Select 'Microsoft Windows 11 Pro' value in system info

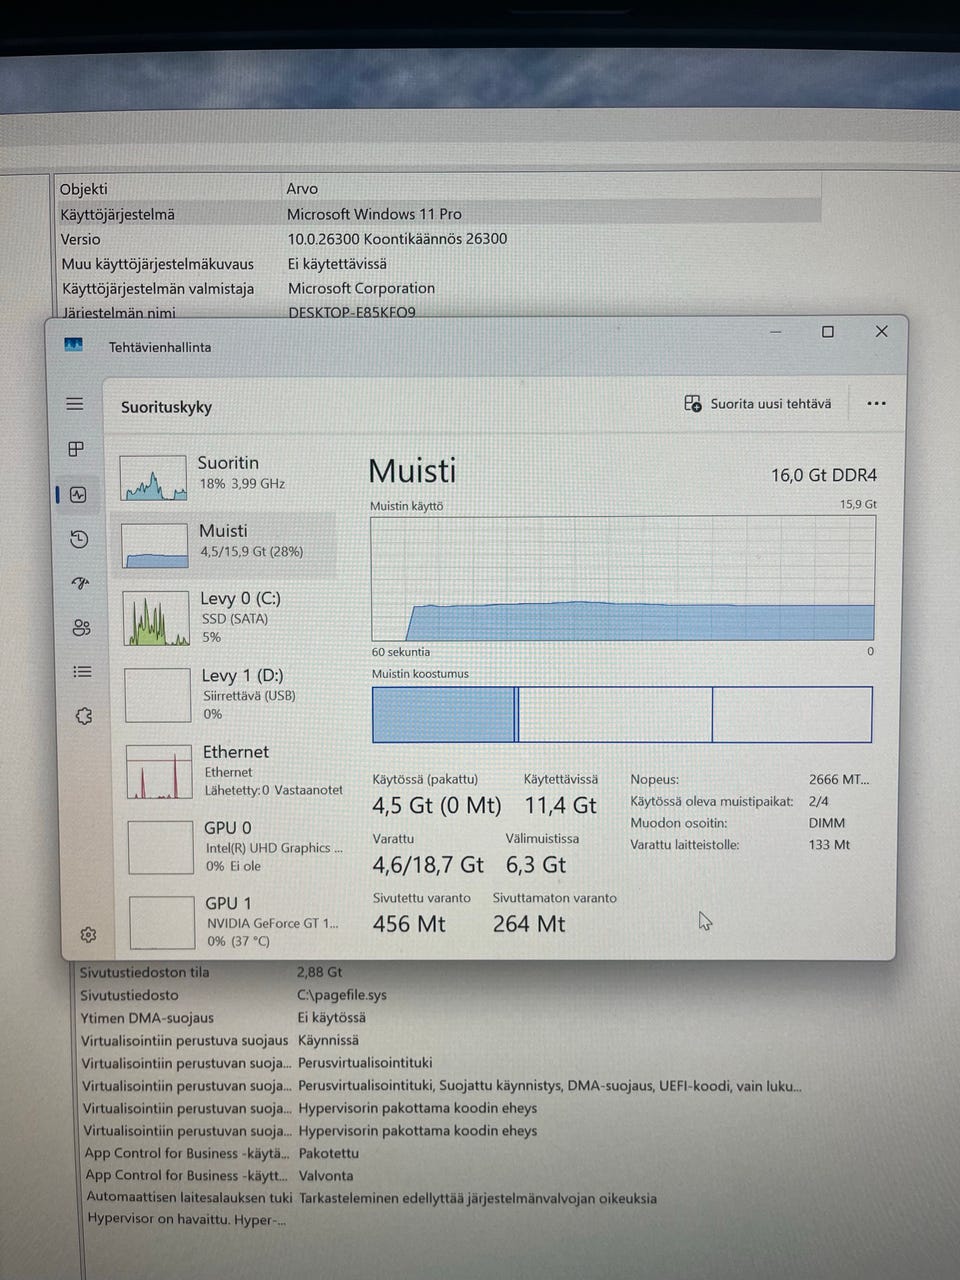click(x=374, y=214)
